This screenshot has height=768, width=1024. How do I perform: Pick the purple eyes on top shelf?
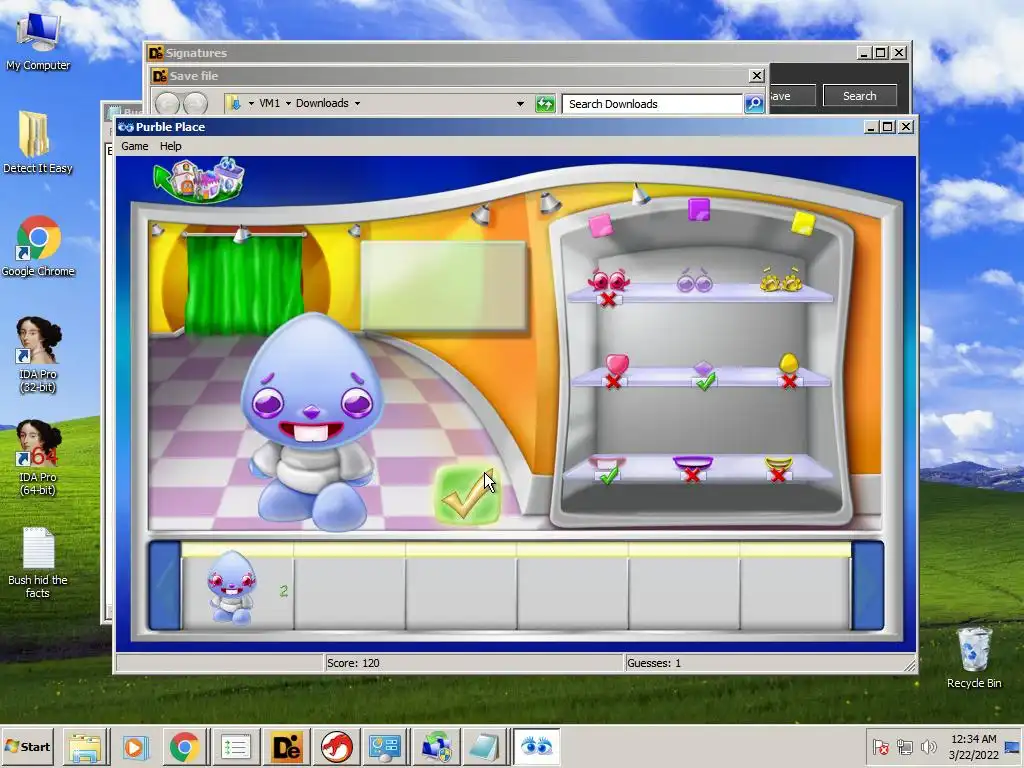pos(694,281)
